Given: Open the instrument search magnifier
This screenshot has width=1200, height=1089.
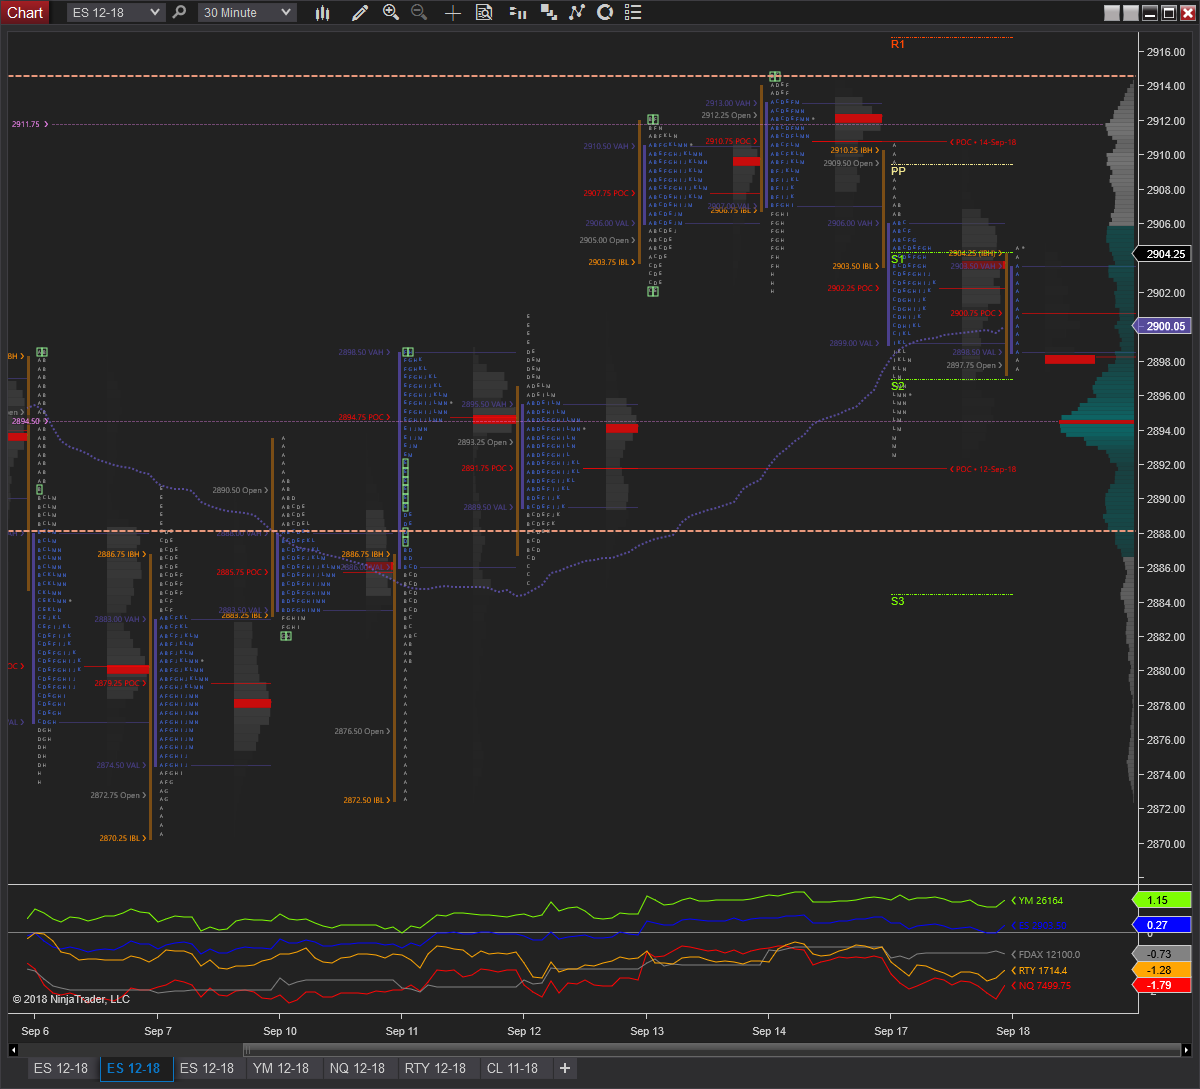Looking at the screenshot, I should tap(179, 12).
